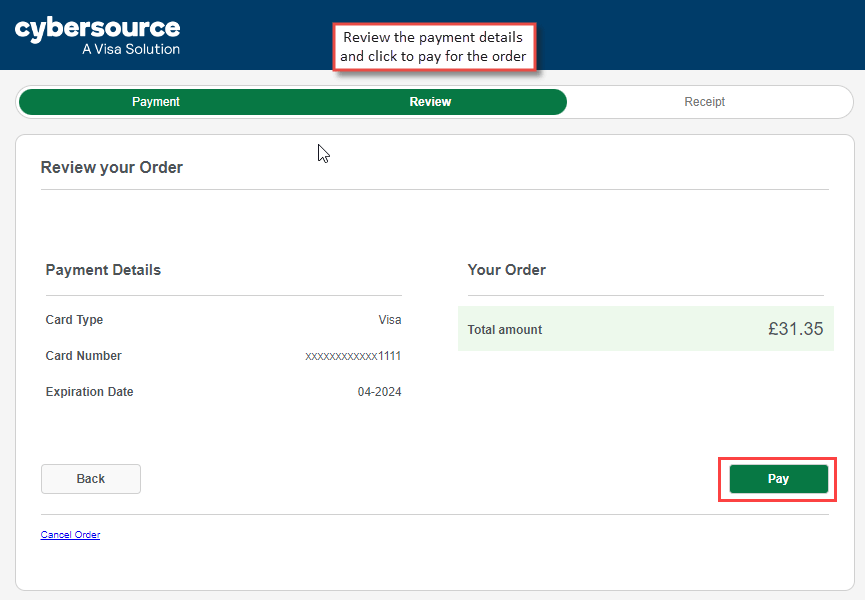
Task: Follow the Cancel Order link
Action: pos(70,535)
